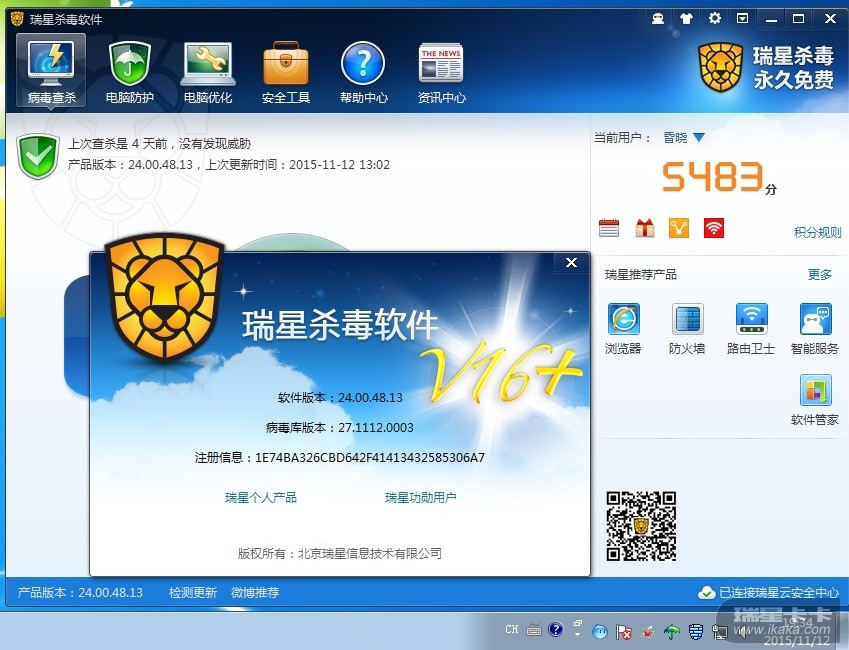Screen dimensions: 849x650
Task: Click the copyright 北京瑞星信息技术有限公司 text
Action: pyautogui.click(x=340, y=554)
